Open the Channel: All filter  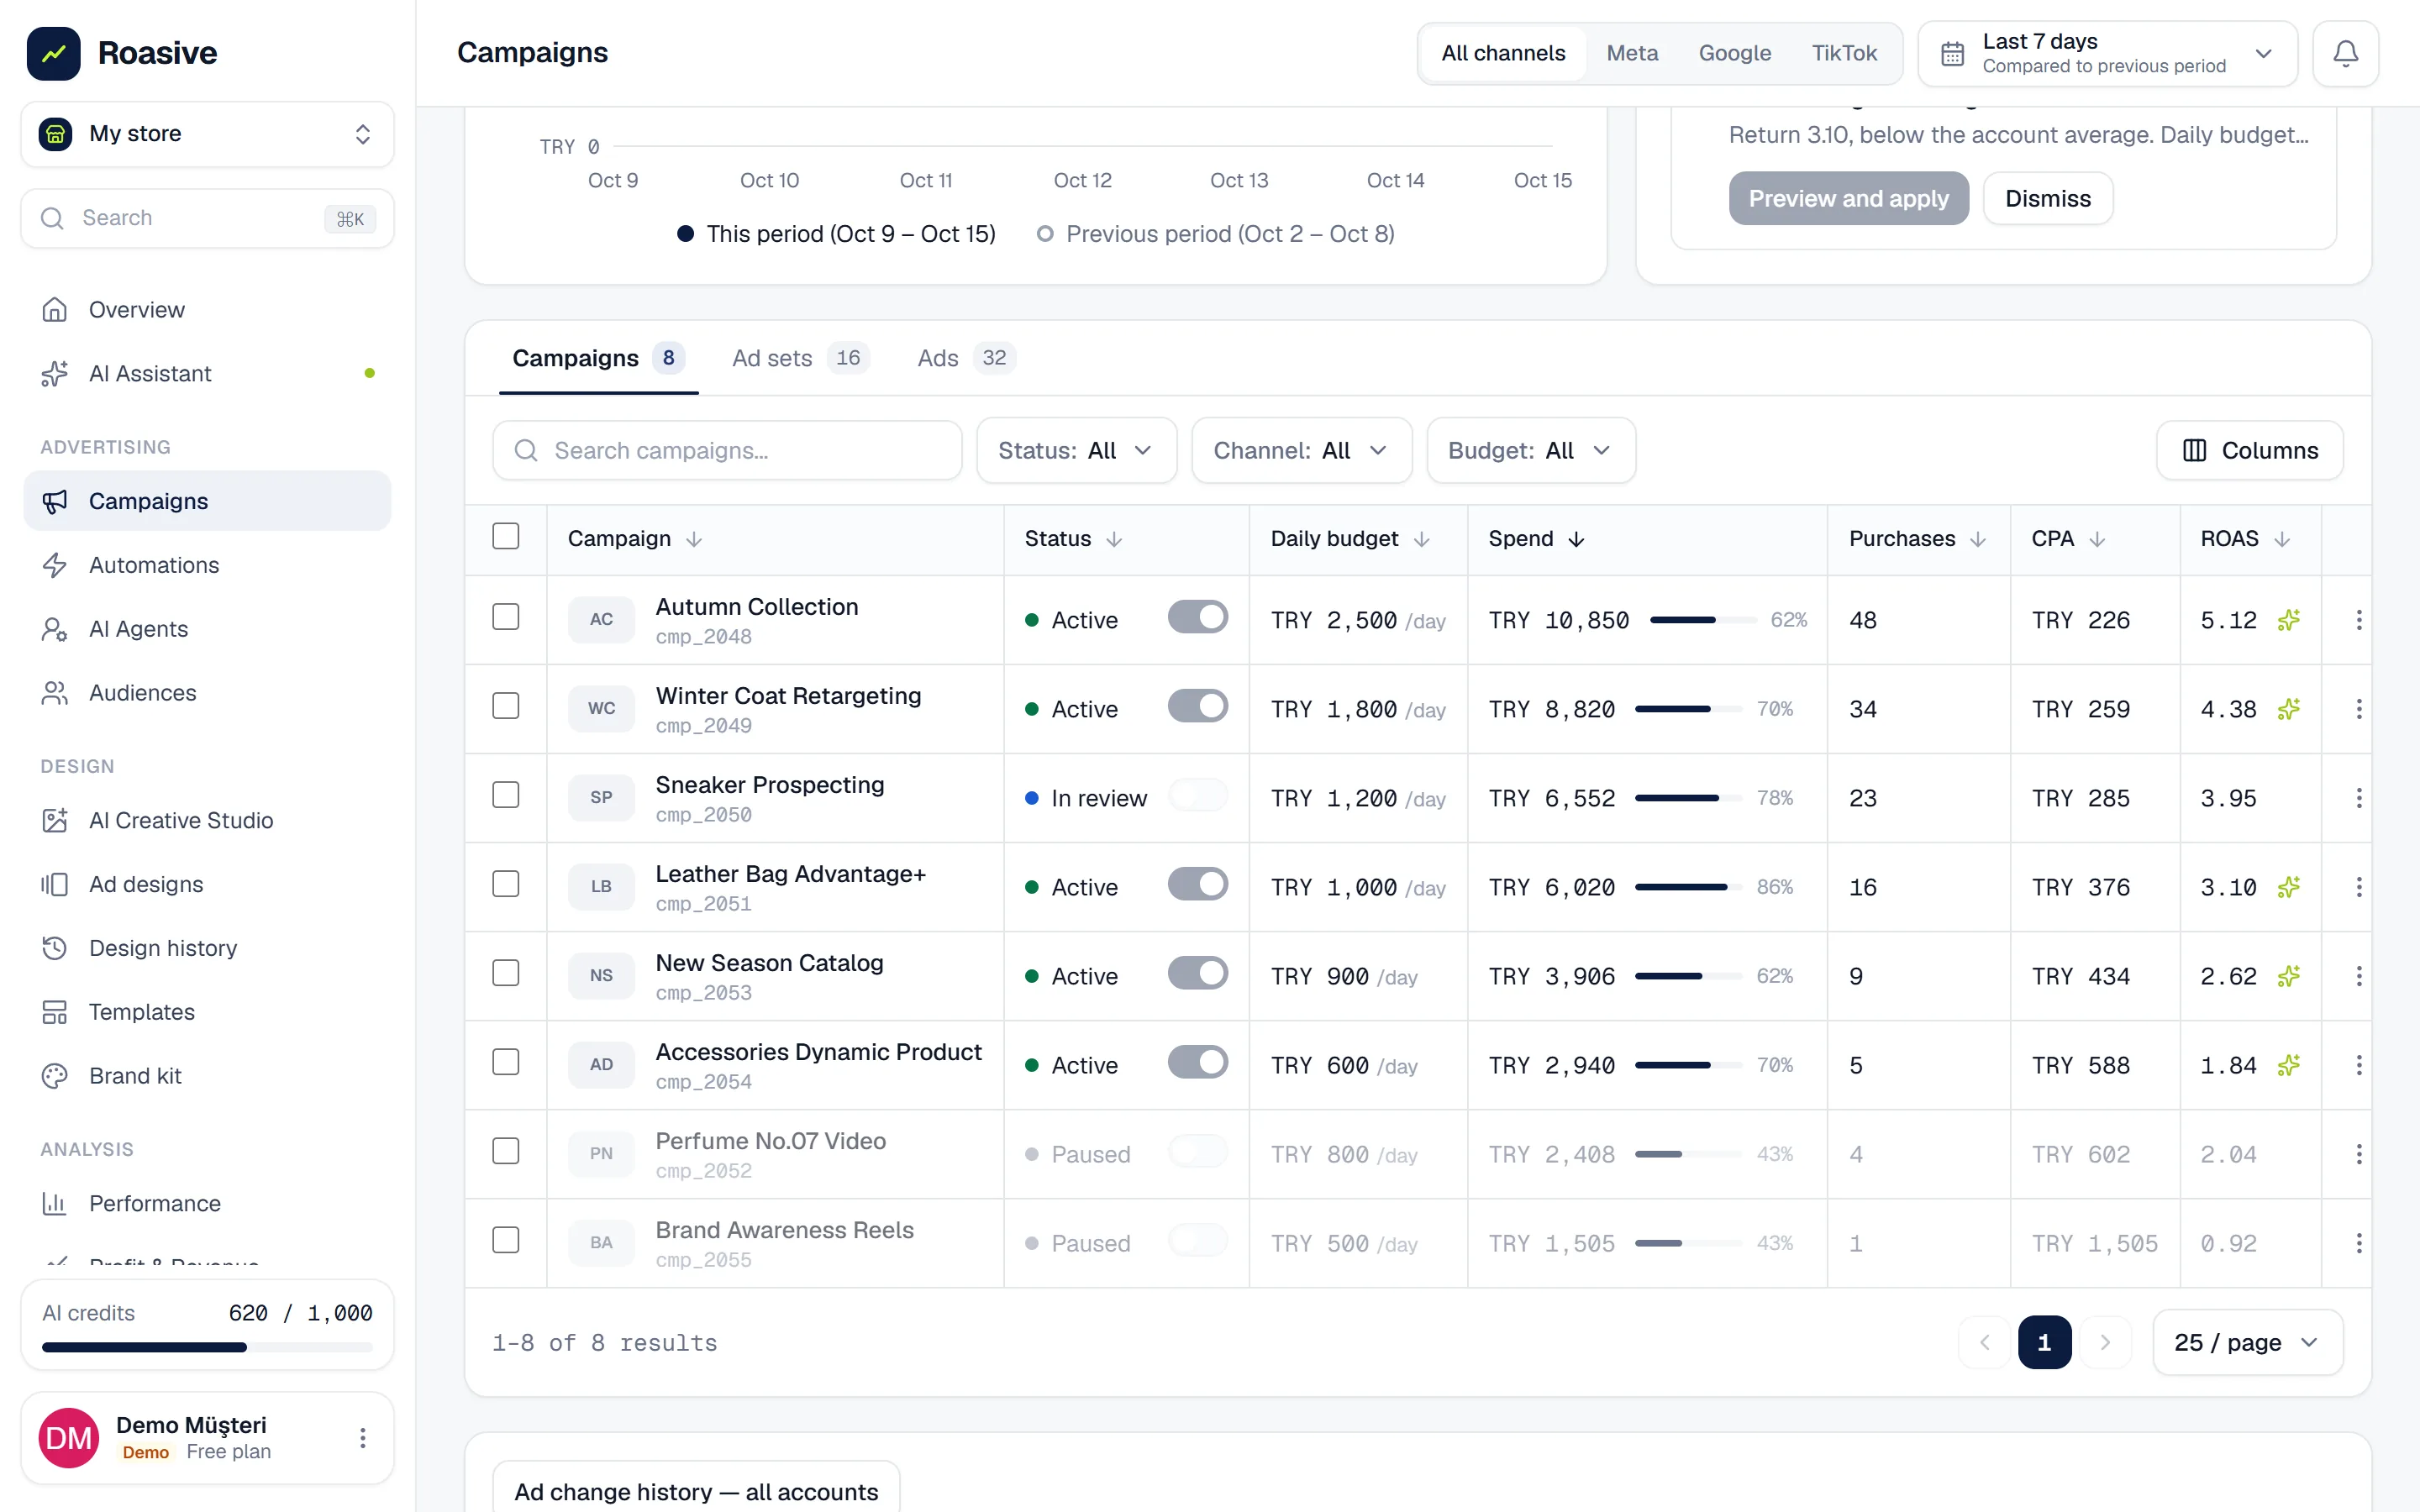[1301, 451]
